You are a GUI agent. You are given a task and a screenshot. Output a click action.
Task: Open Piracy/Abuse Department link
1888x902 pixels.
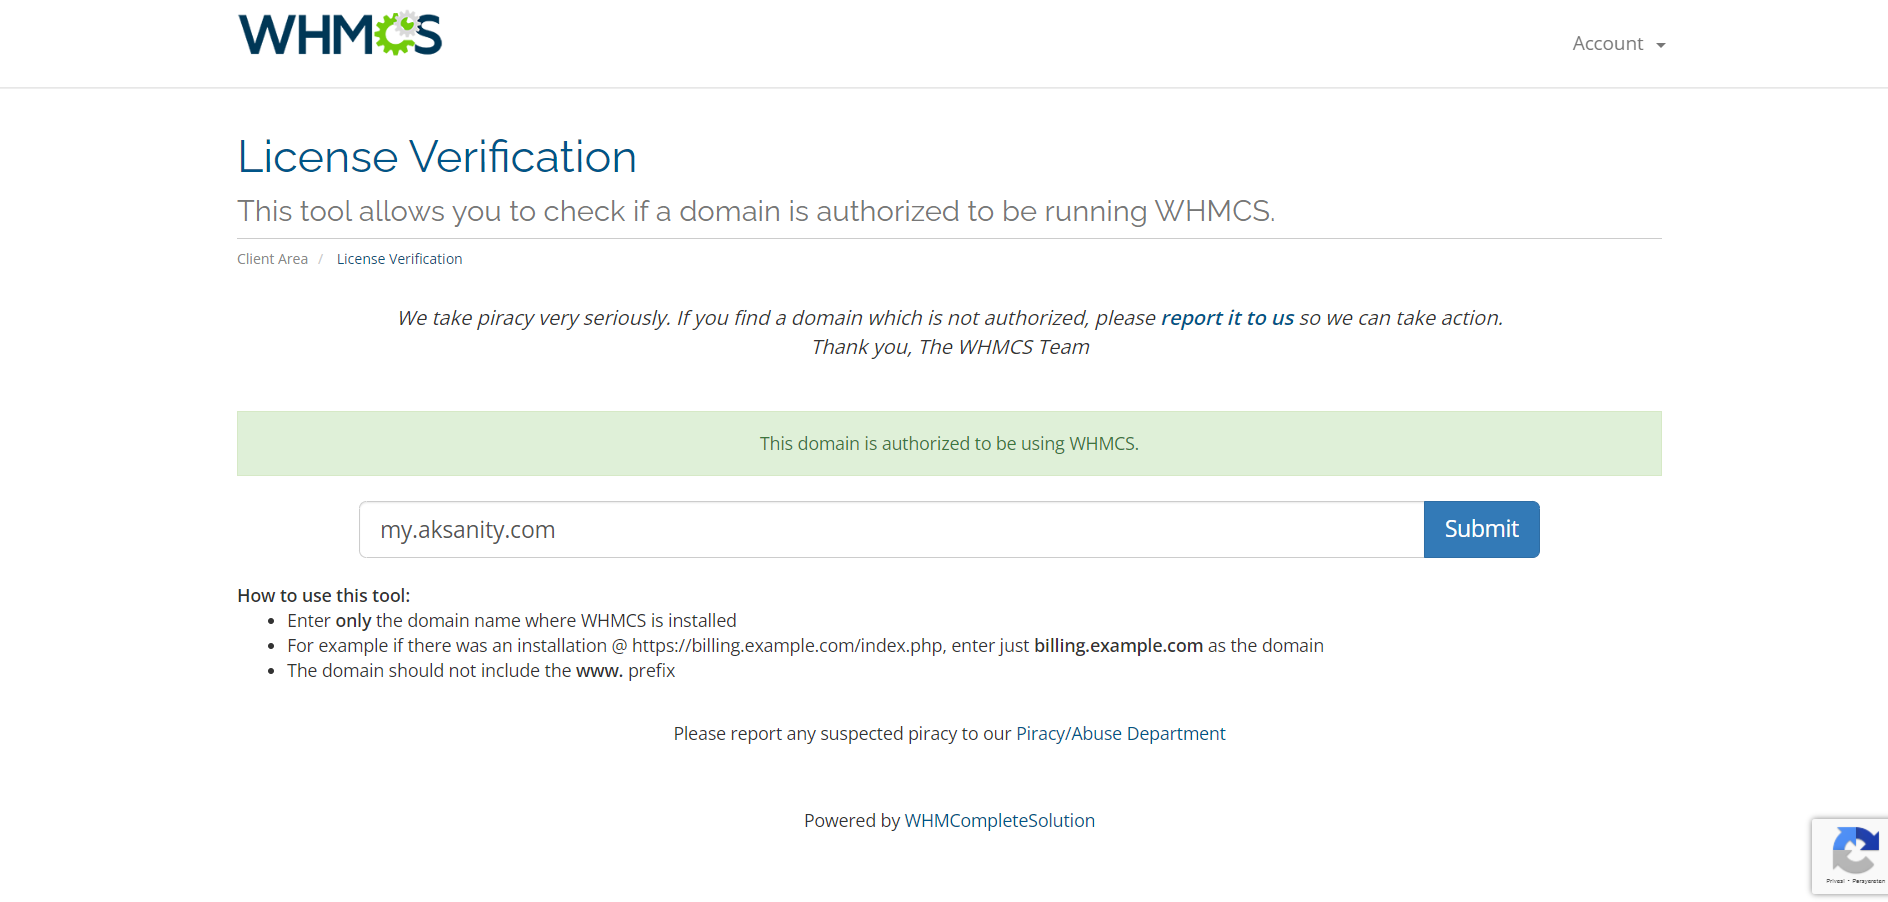coord(1120,734)
